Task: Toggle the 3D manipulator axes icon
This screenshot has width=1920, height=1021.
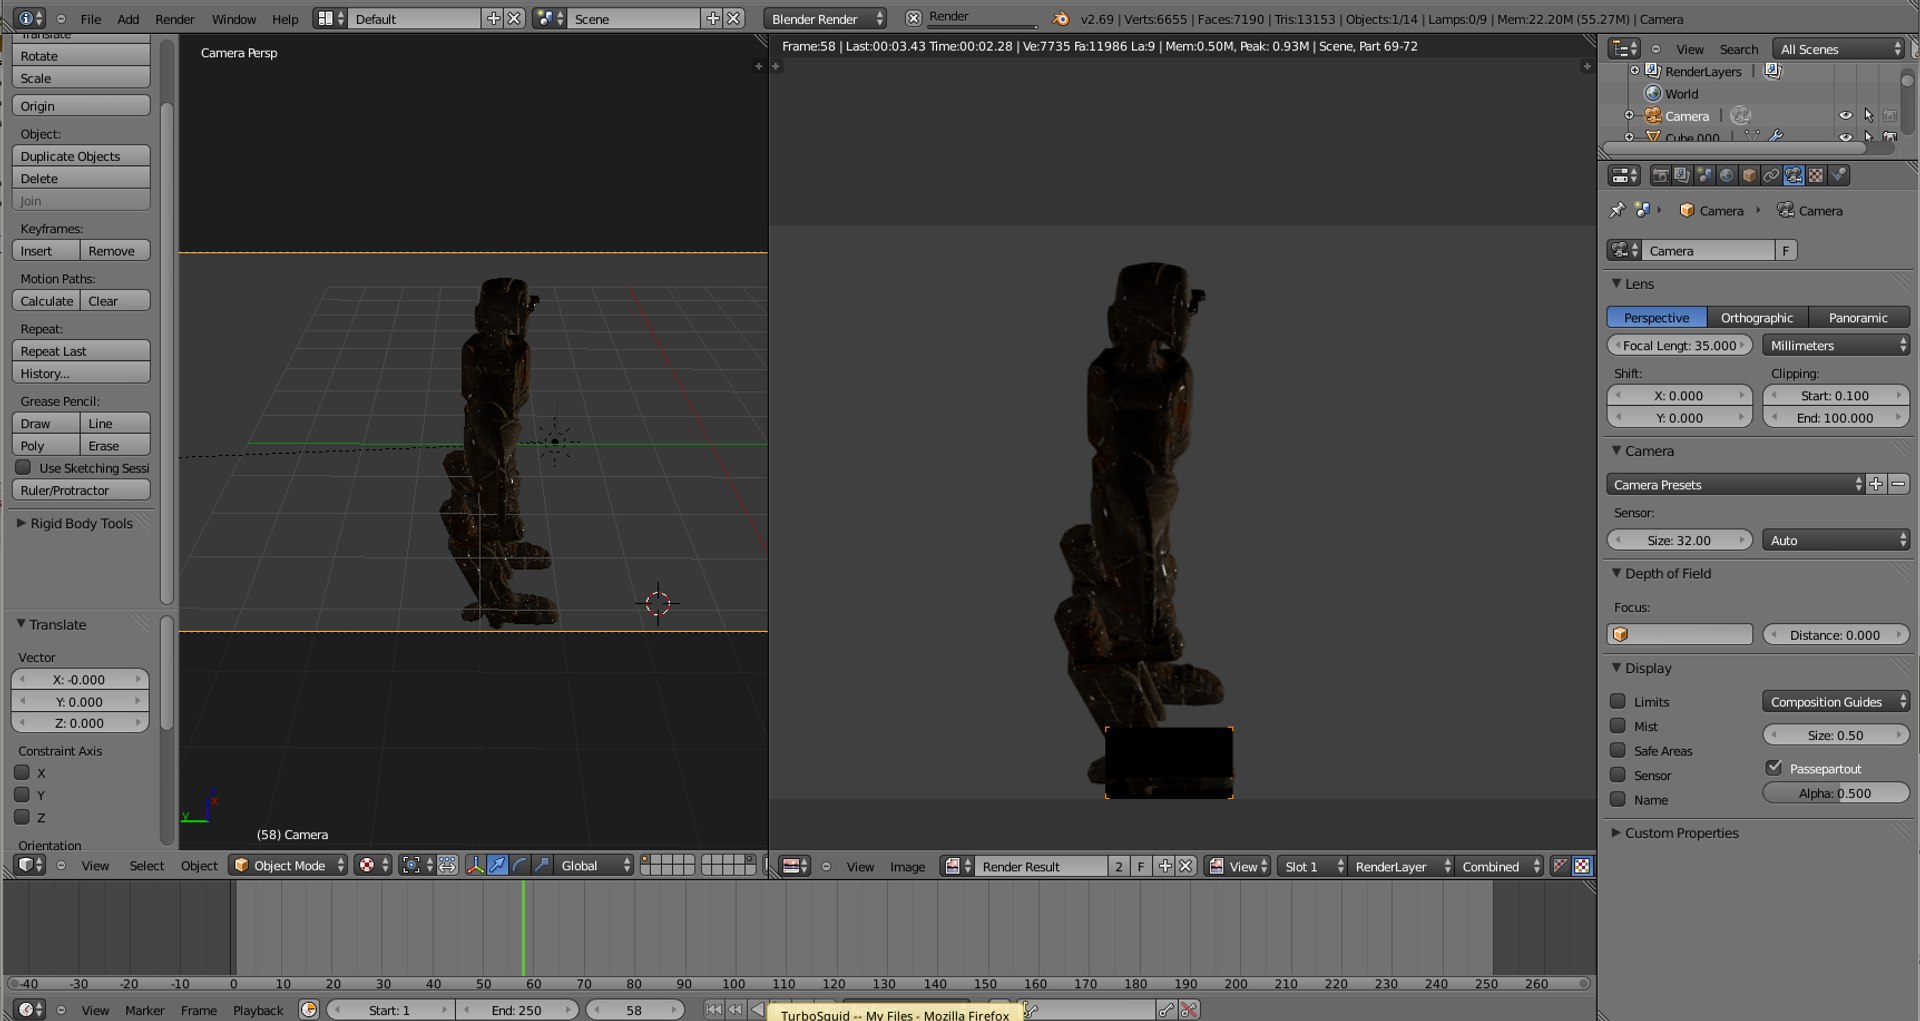Action: point(475,865)
